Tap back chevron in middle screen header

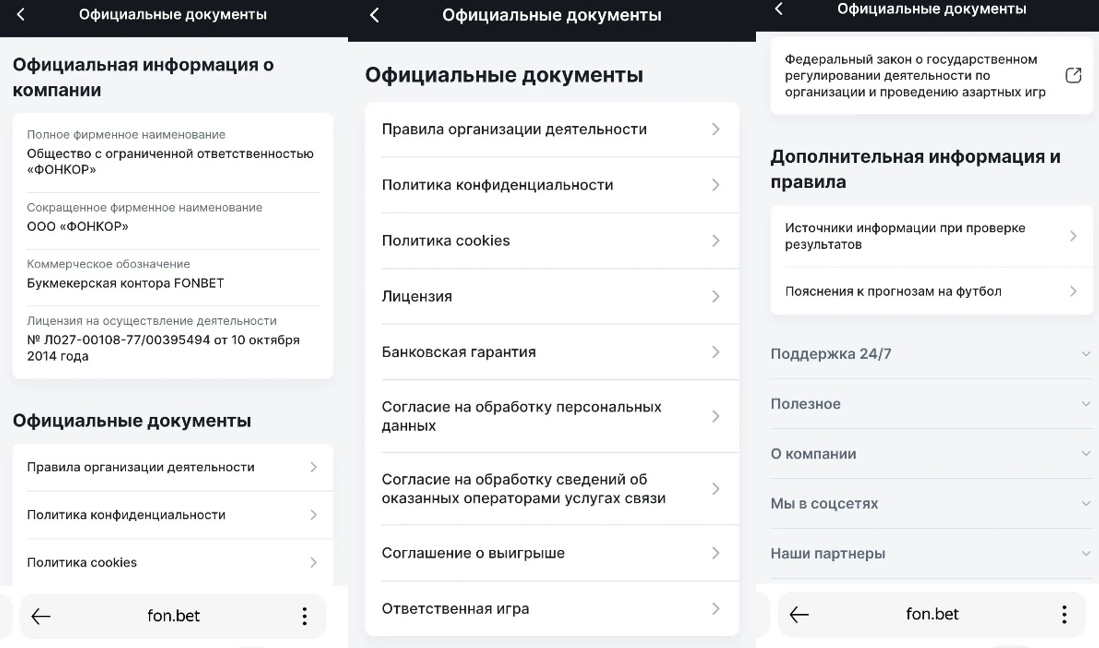click(374, 15)
